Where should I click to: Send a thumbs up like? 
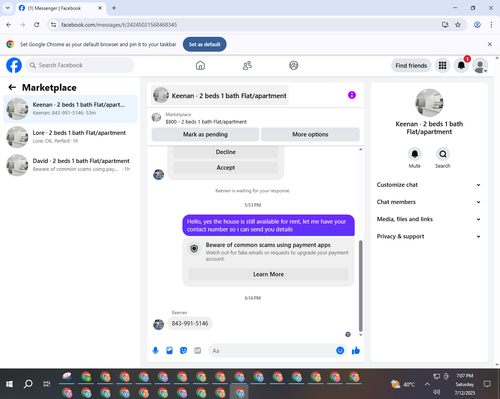click(356, 350)
